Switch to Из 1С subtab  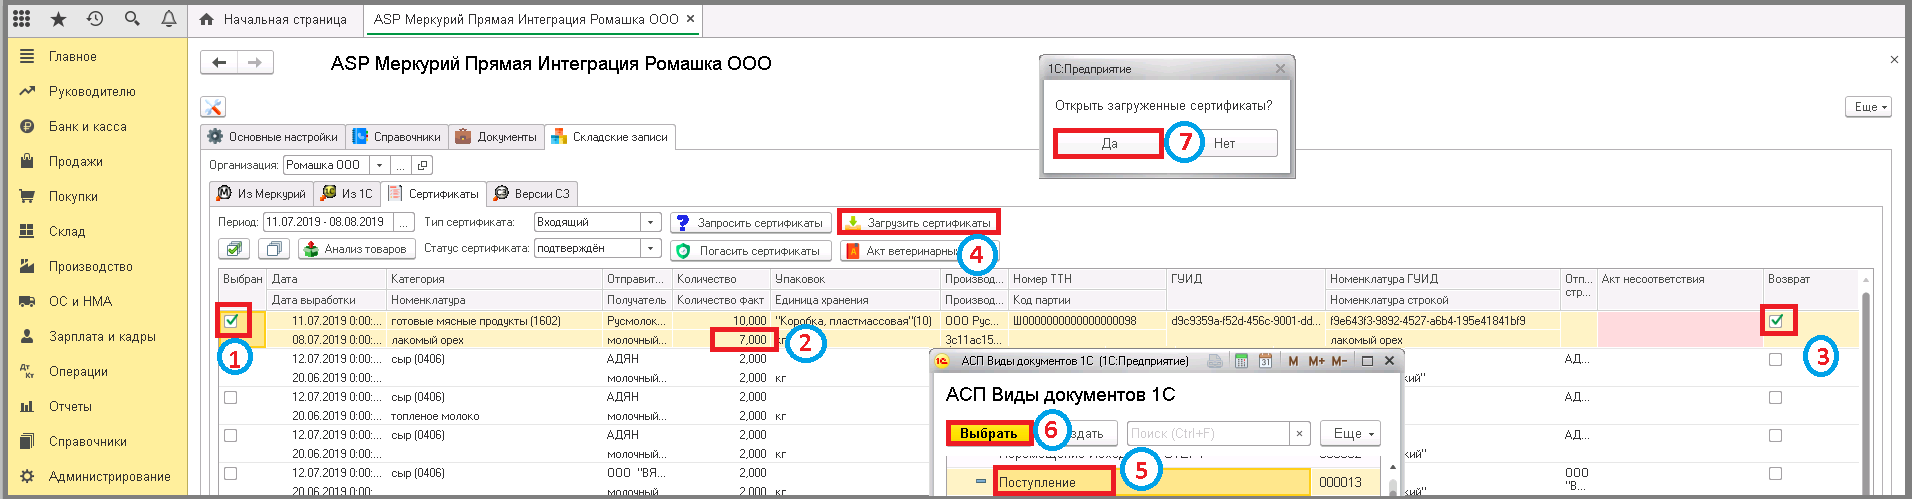(348, 194)
